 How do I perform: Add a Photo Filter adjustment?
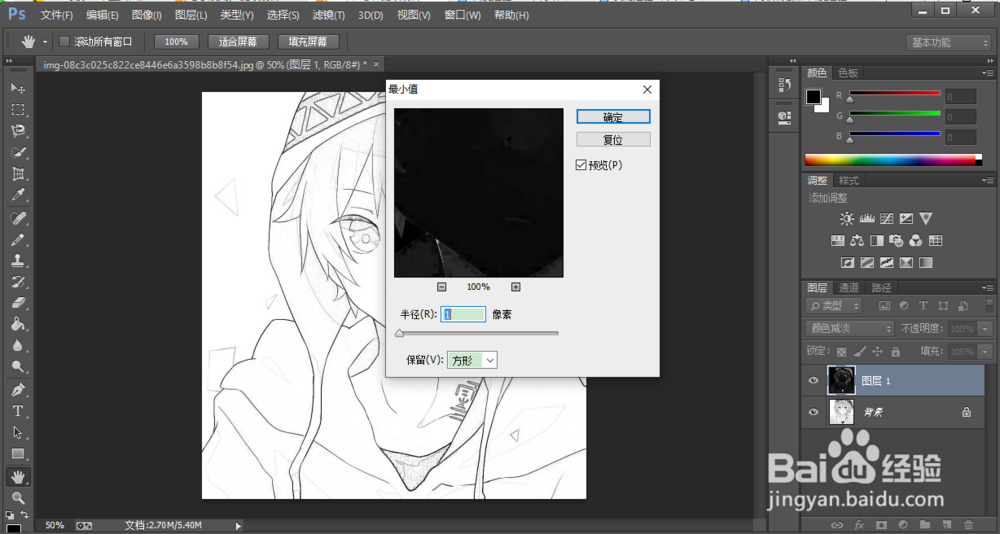(x=897, y=241)
